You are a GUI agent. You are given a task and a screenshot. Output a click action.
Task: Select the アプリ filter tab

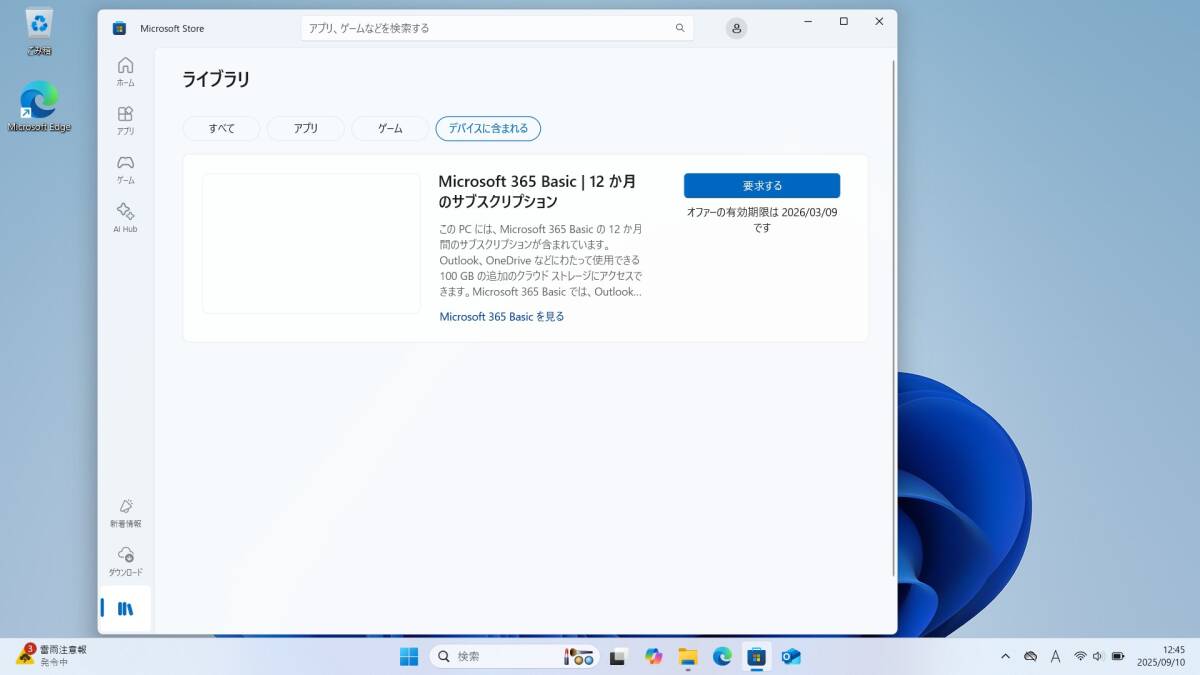pos(306,128)
